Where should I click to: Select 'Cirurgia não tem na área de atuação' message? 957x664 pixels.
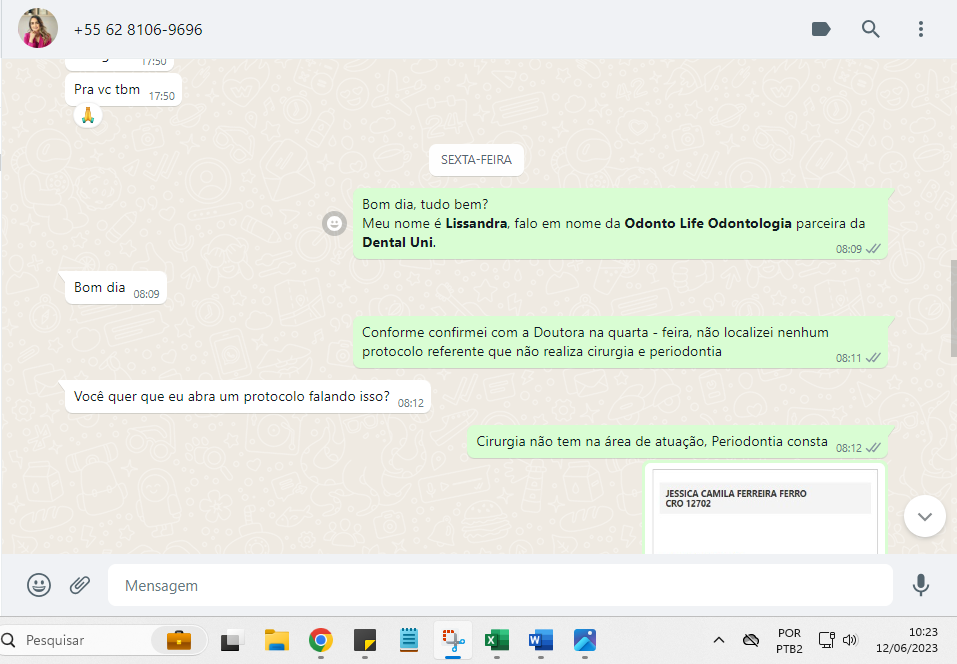(677, 442)
